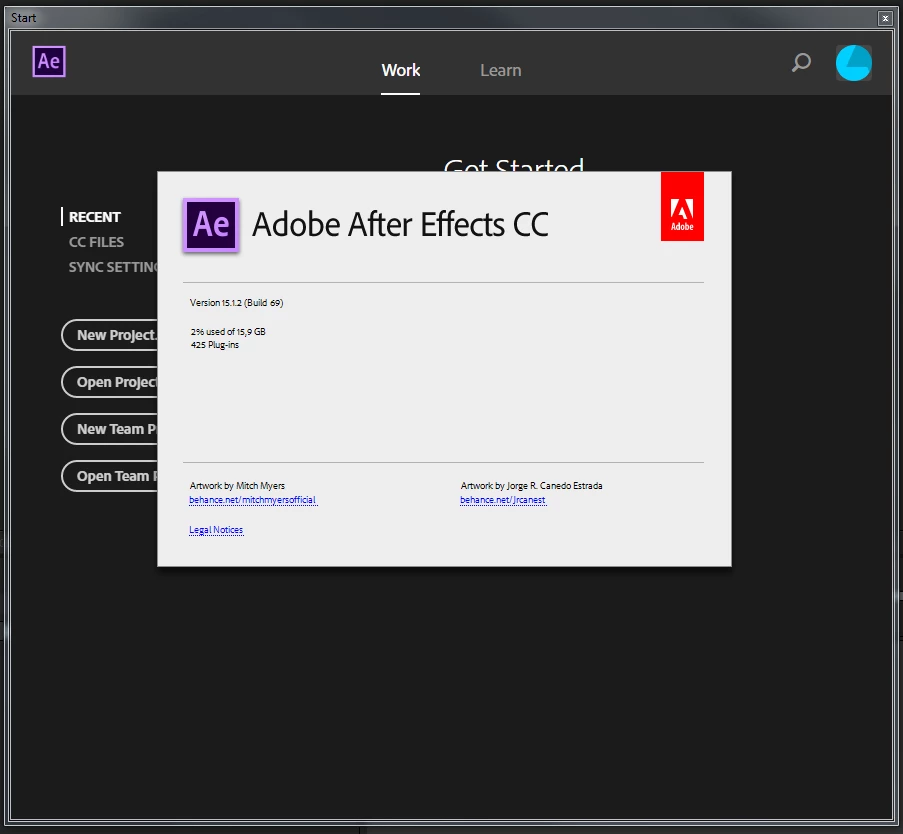
Task: Click the Open Team Project button
Action: pyautogui.click(x=109, y=476)
